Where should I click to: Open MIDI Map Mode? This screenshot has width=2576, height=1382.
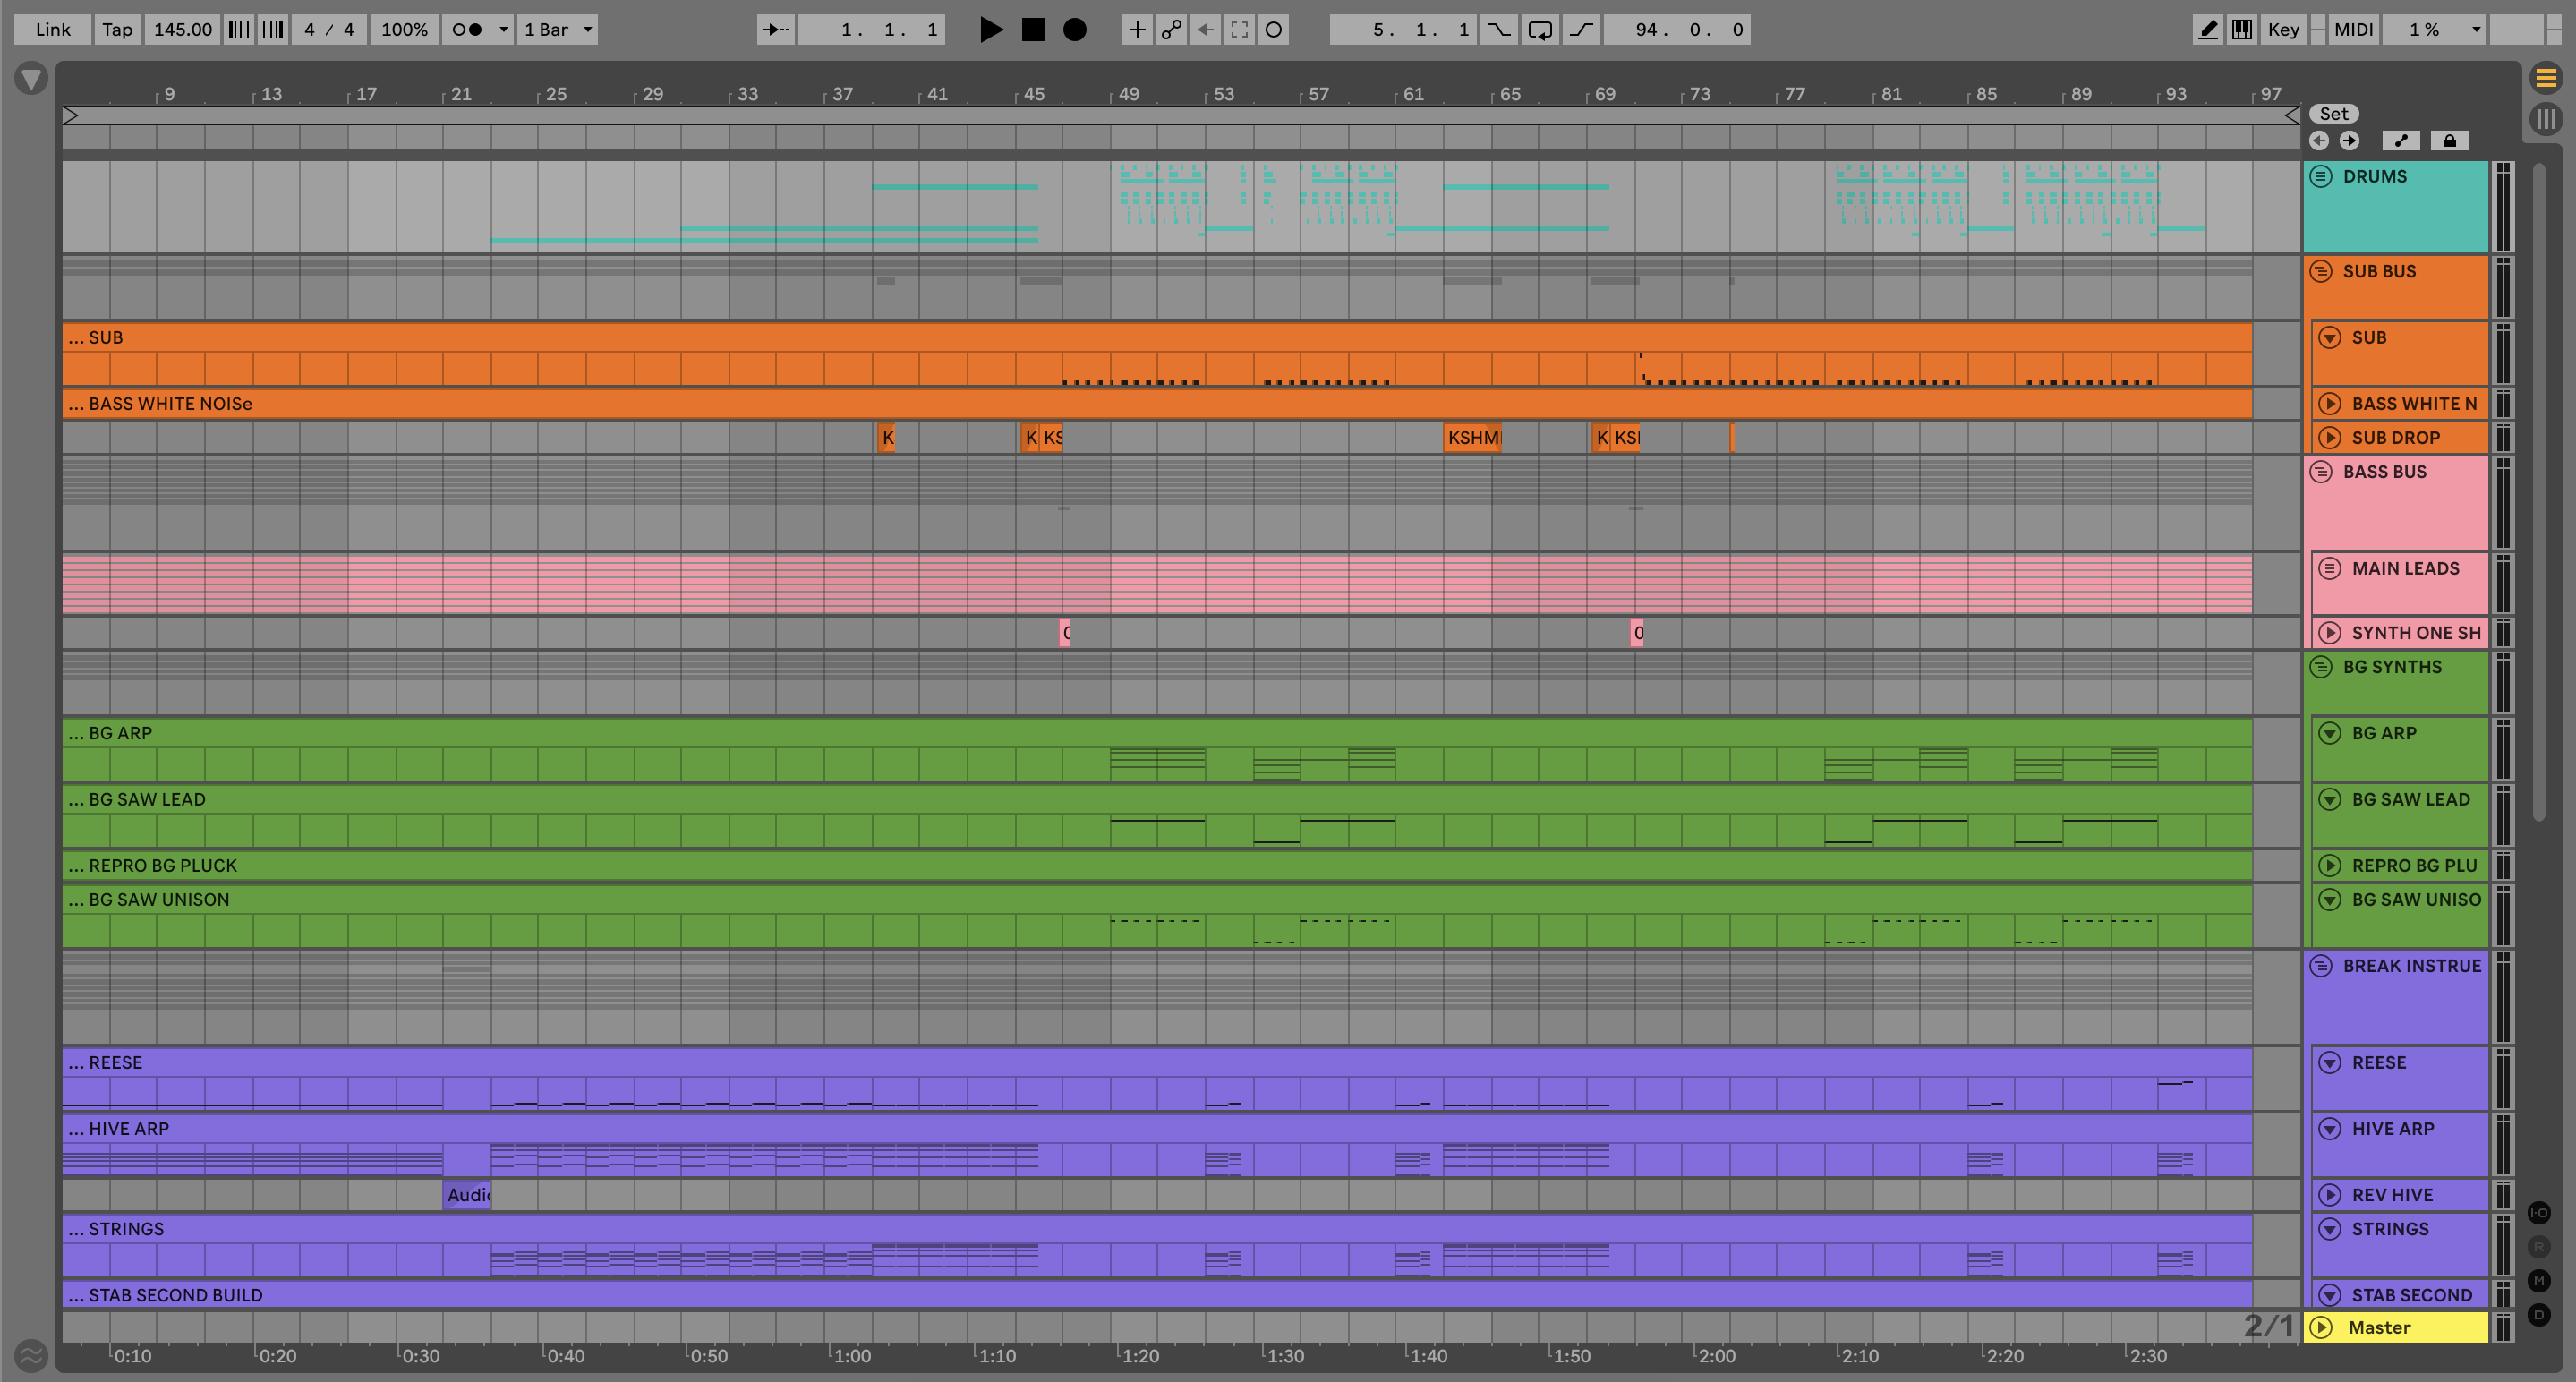tap(2353, 29)
